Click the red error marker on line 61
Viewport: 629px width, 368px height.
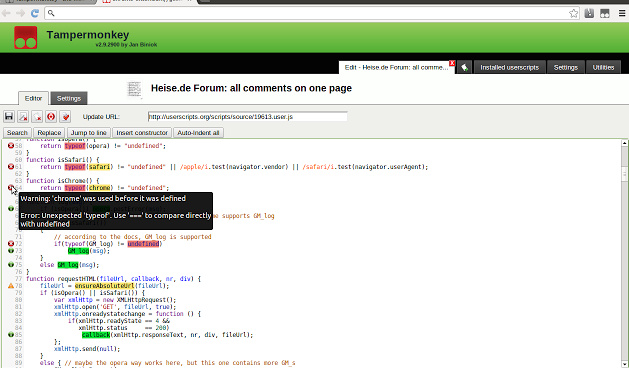click(11, 167)
